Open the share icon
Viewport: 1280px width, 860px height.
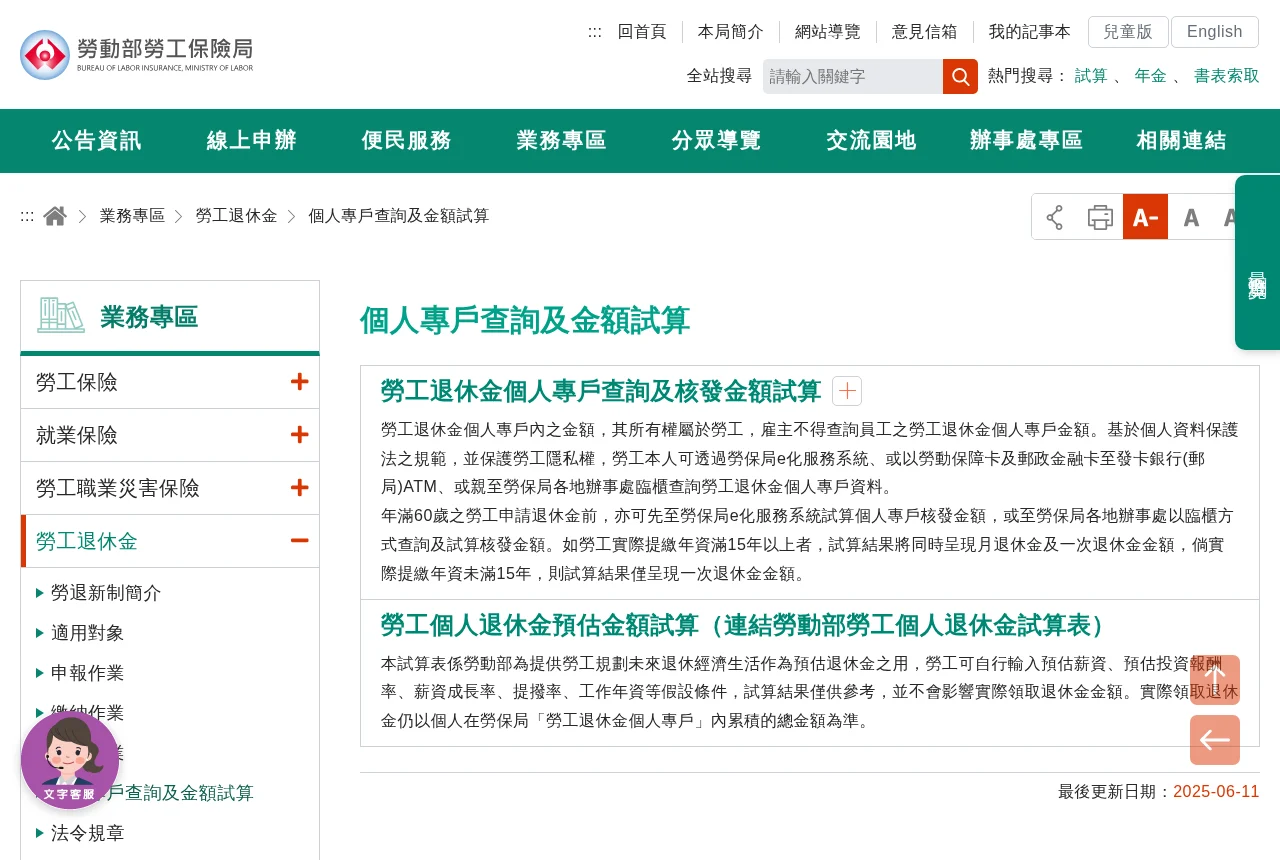coord(1055,217)
